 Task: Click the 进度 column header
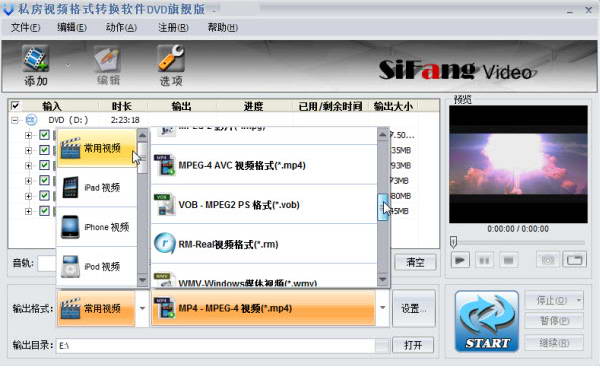point(254,106)
